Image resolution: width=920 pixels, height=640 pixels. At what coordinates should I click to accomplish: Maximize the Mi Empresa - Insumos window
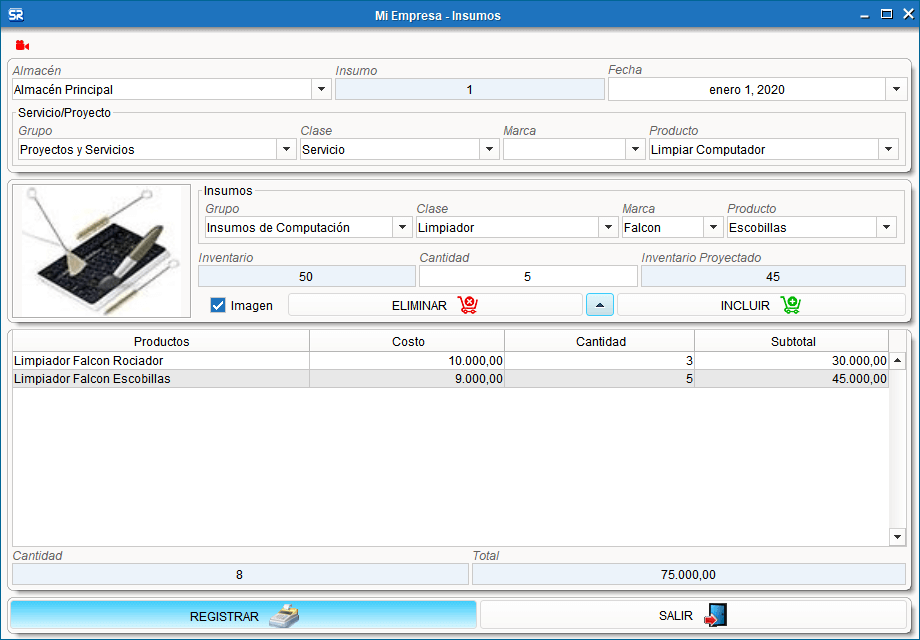click(887, 14)
